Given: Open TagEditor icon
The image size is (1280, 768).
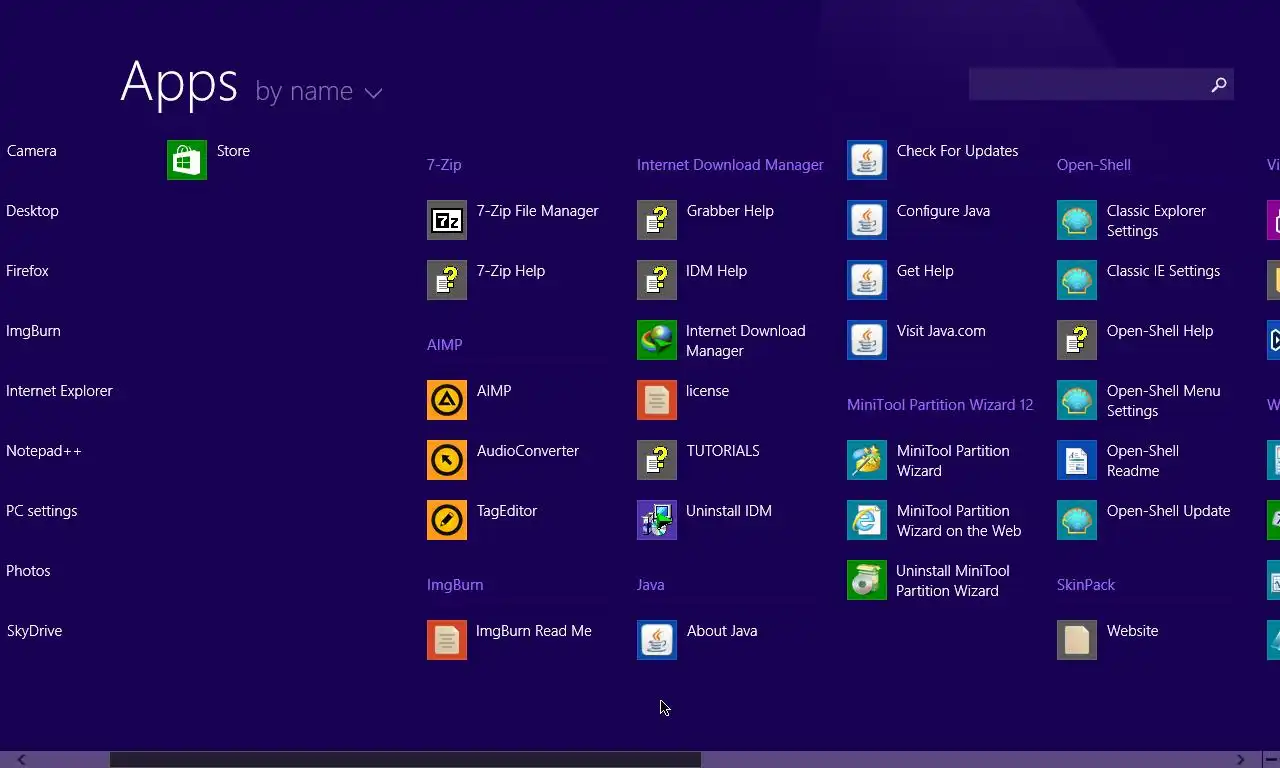Looking at the screenshot, I should point(447,520).
